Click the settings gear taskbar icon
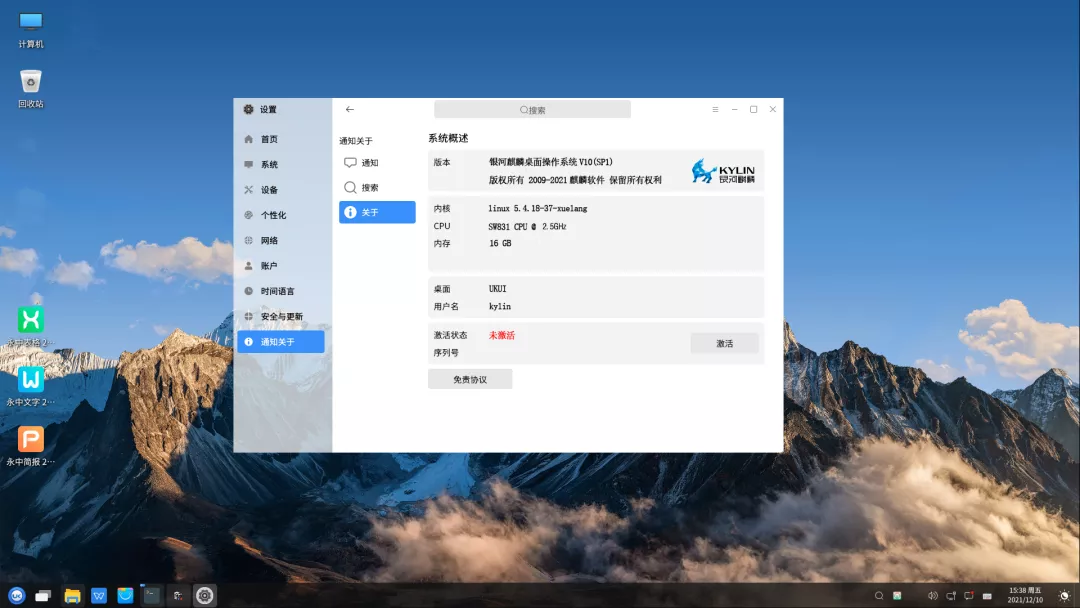 click(205, 596)
